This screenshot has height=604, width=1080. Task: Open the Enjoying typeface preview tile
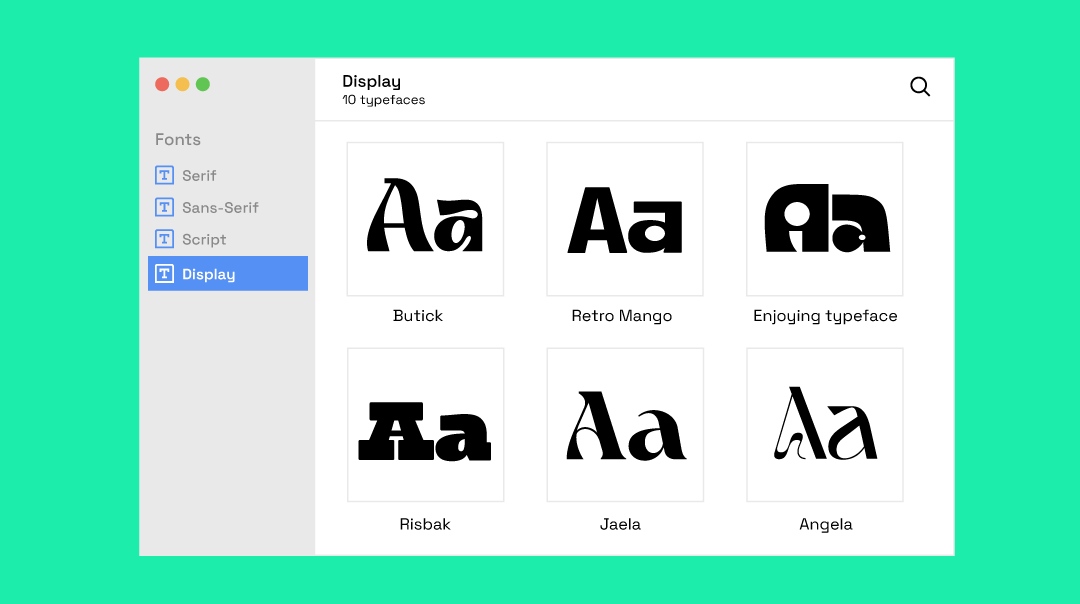click(825, 219)
